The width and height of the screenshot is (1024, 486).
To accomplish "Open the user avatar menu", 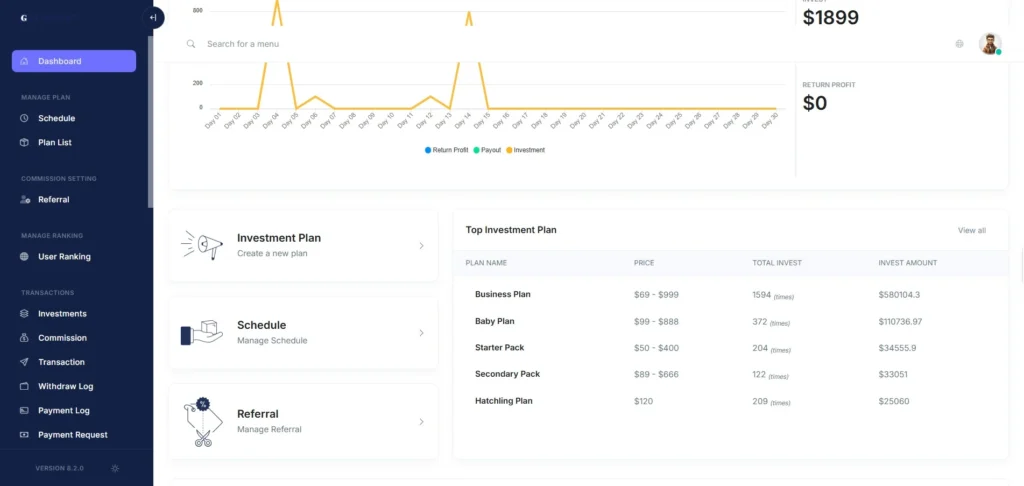I will [x=990, y=44].
